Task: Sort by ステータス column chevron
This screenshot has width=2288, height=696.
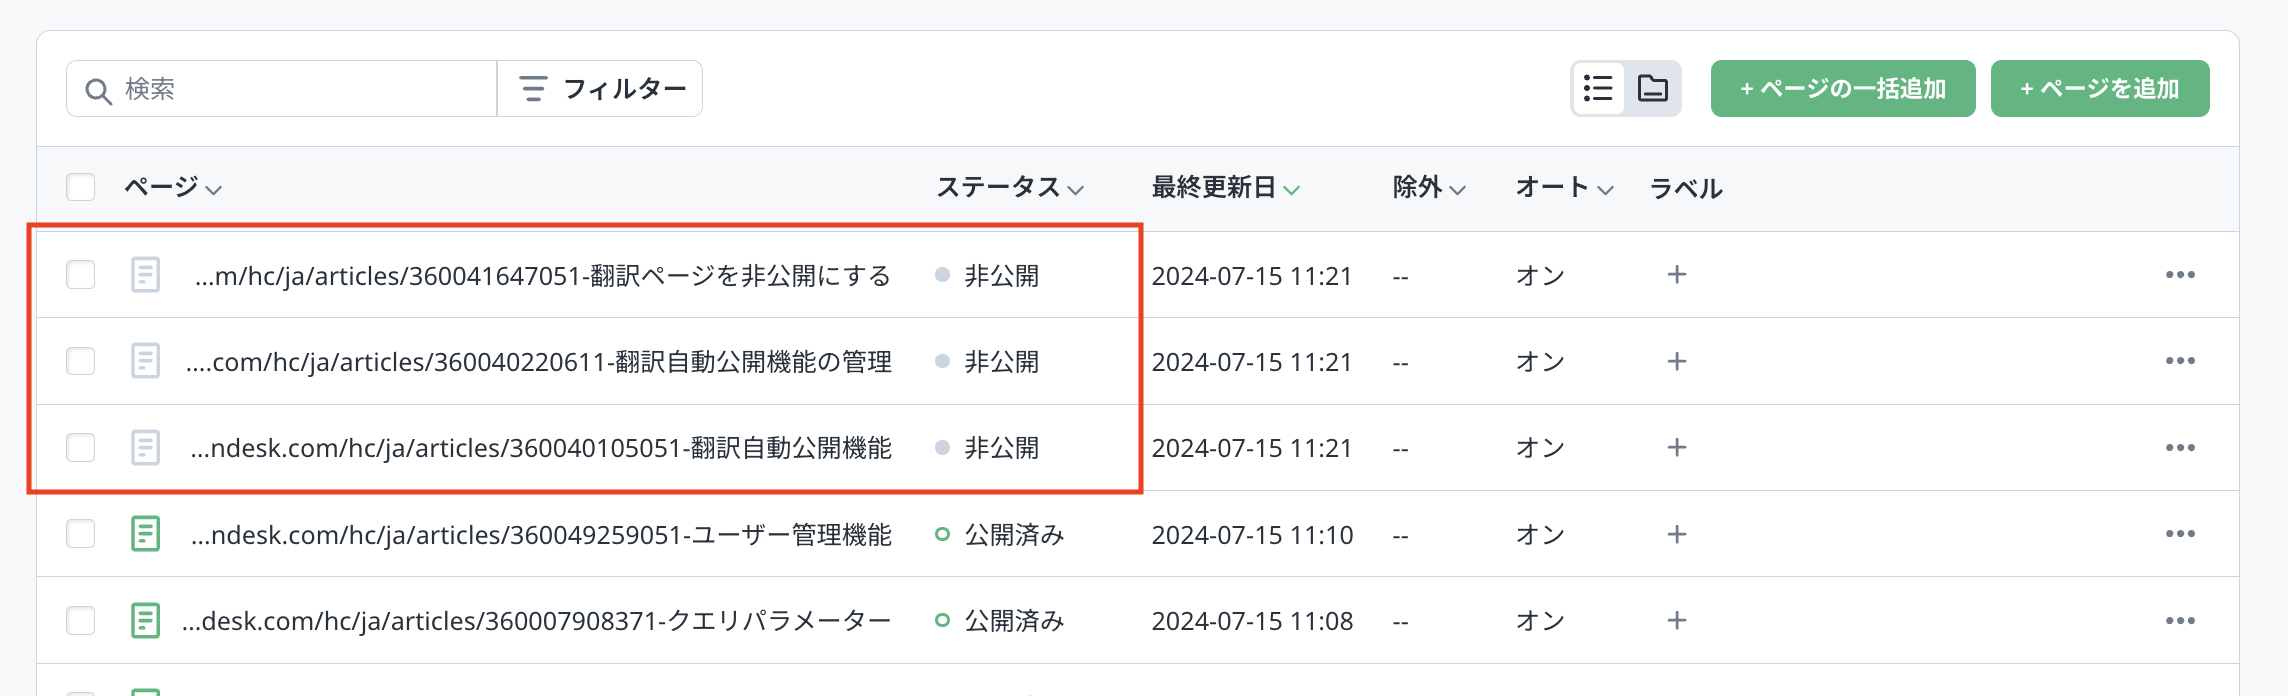Action: tap(1076, 189)
